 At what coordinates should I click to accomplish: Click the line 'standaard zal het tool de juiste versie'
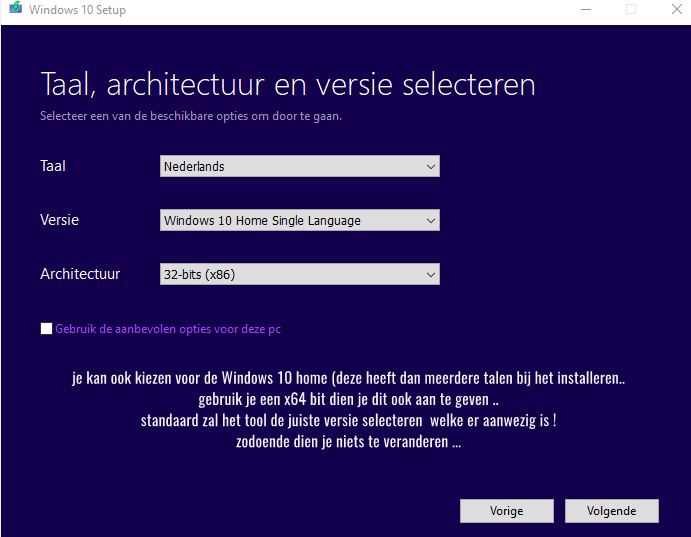[348, 420]
